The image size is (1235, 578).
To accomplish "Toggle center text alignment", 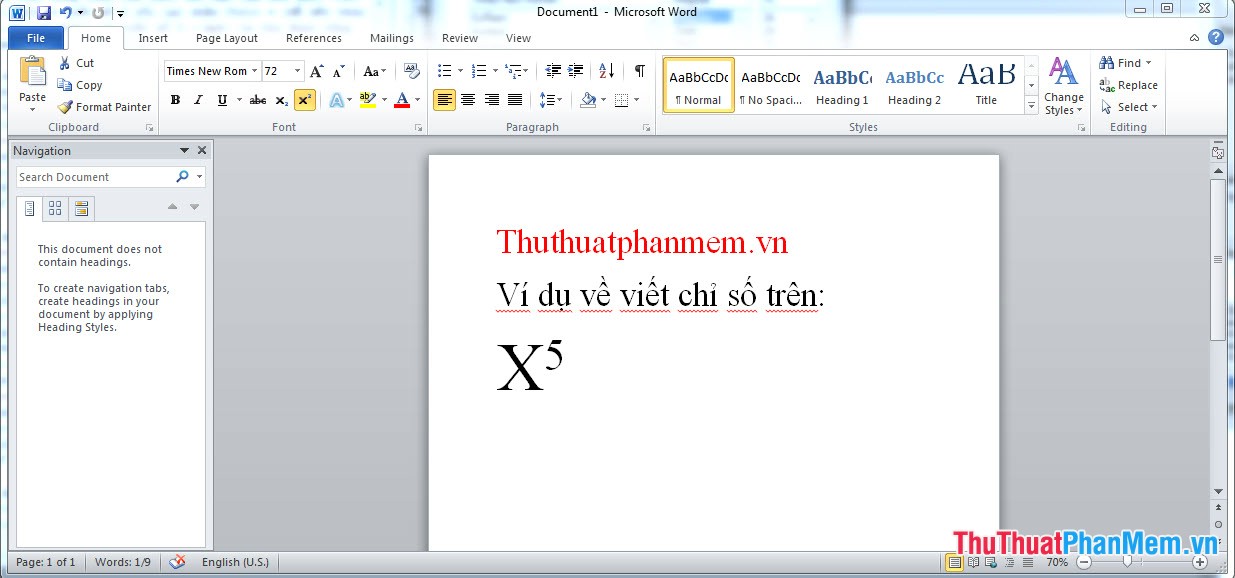I will [468, 100].
